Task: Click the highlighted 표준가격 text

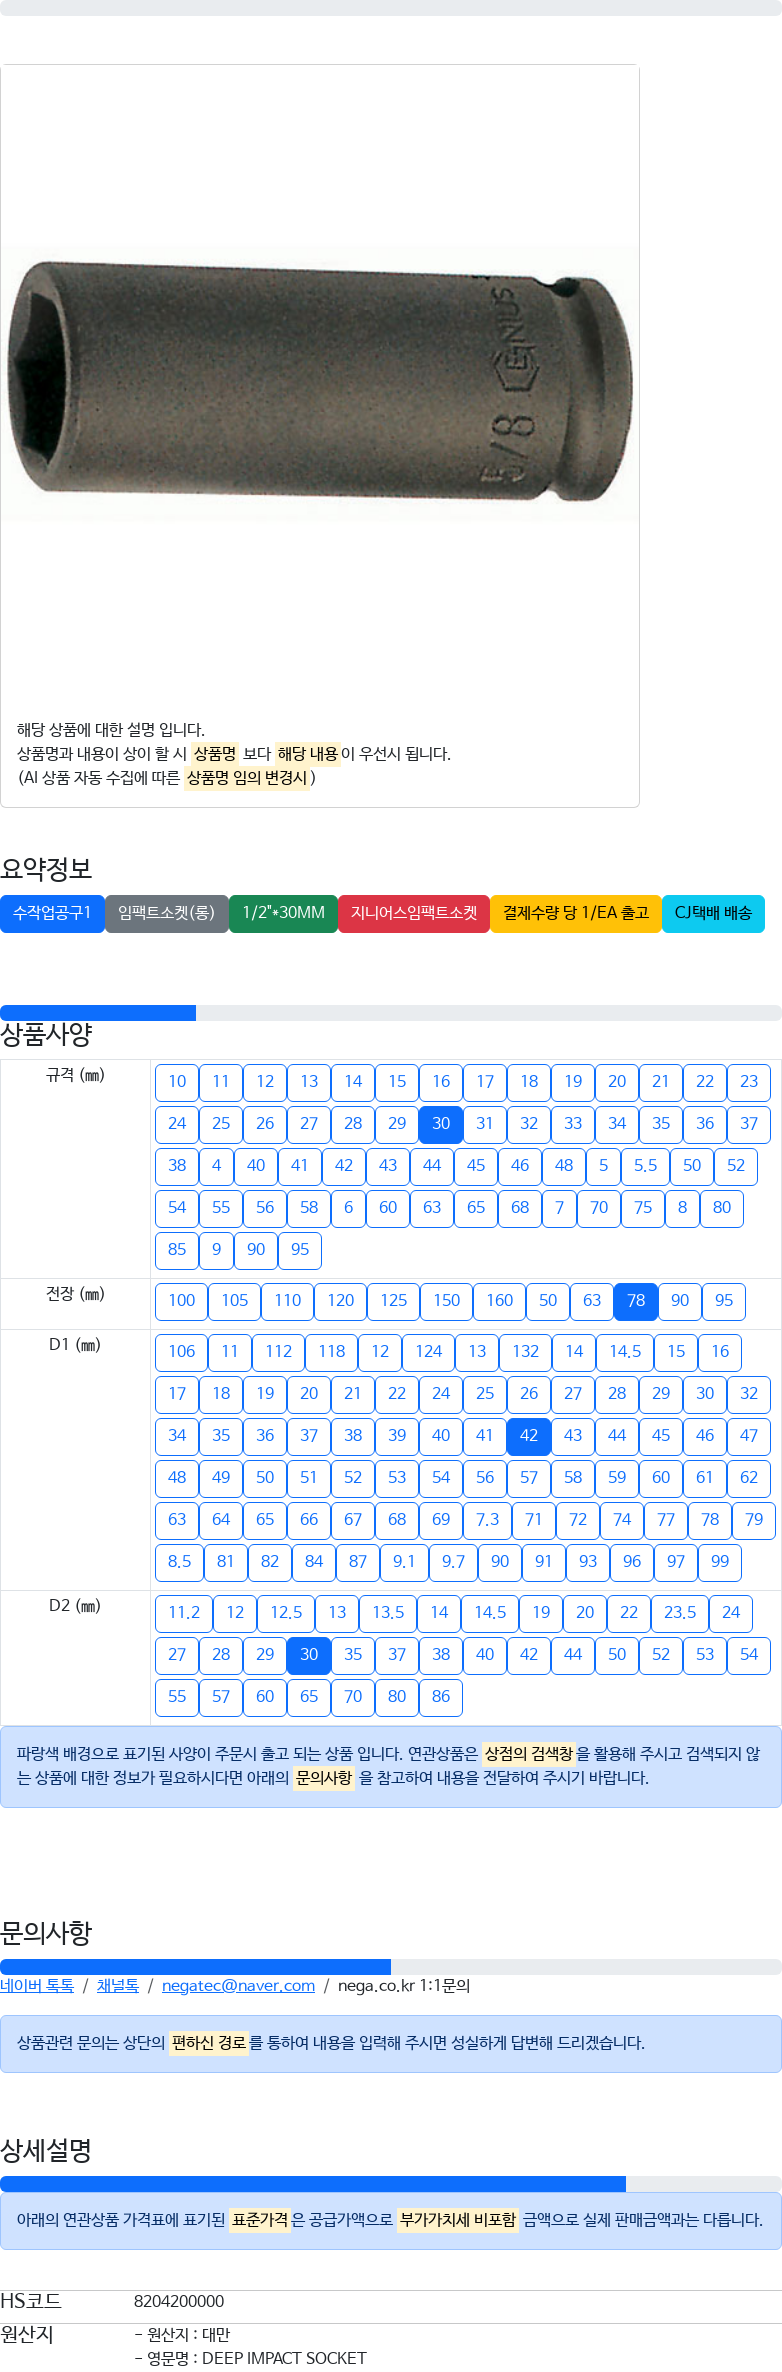Action: [260, 2220]
